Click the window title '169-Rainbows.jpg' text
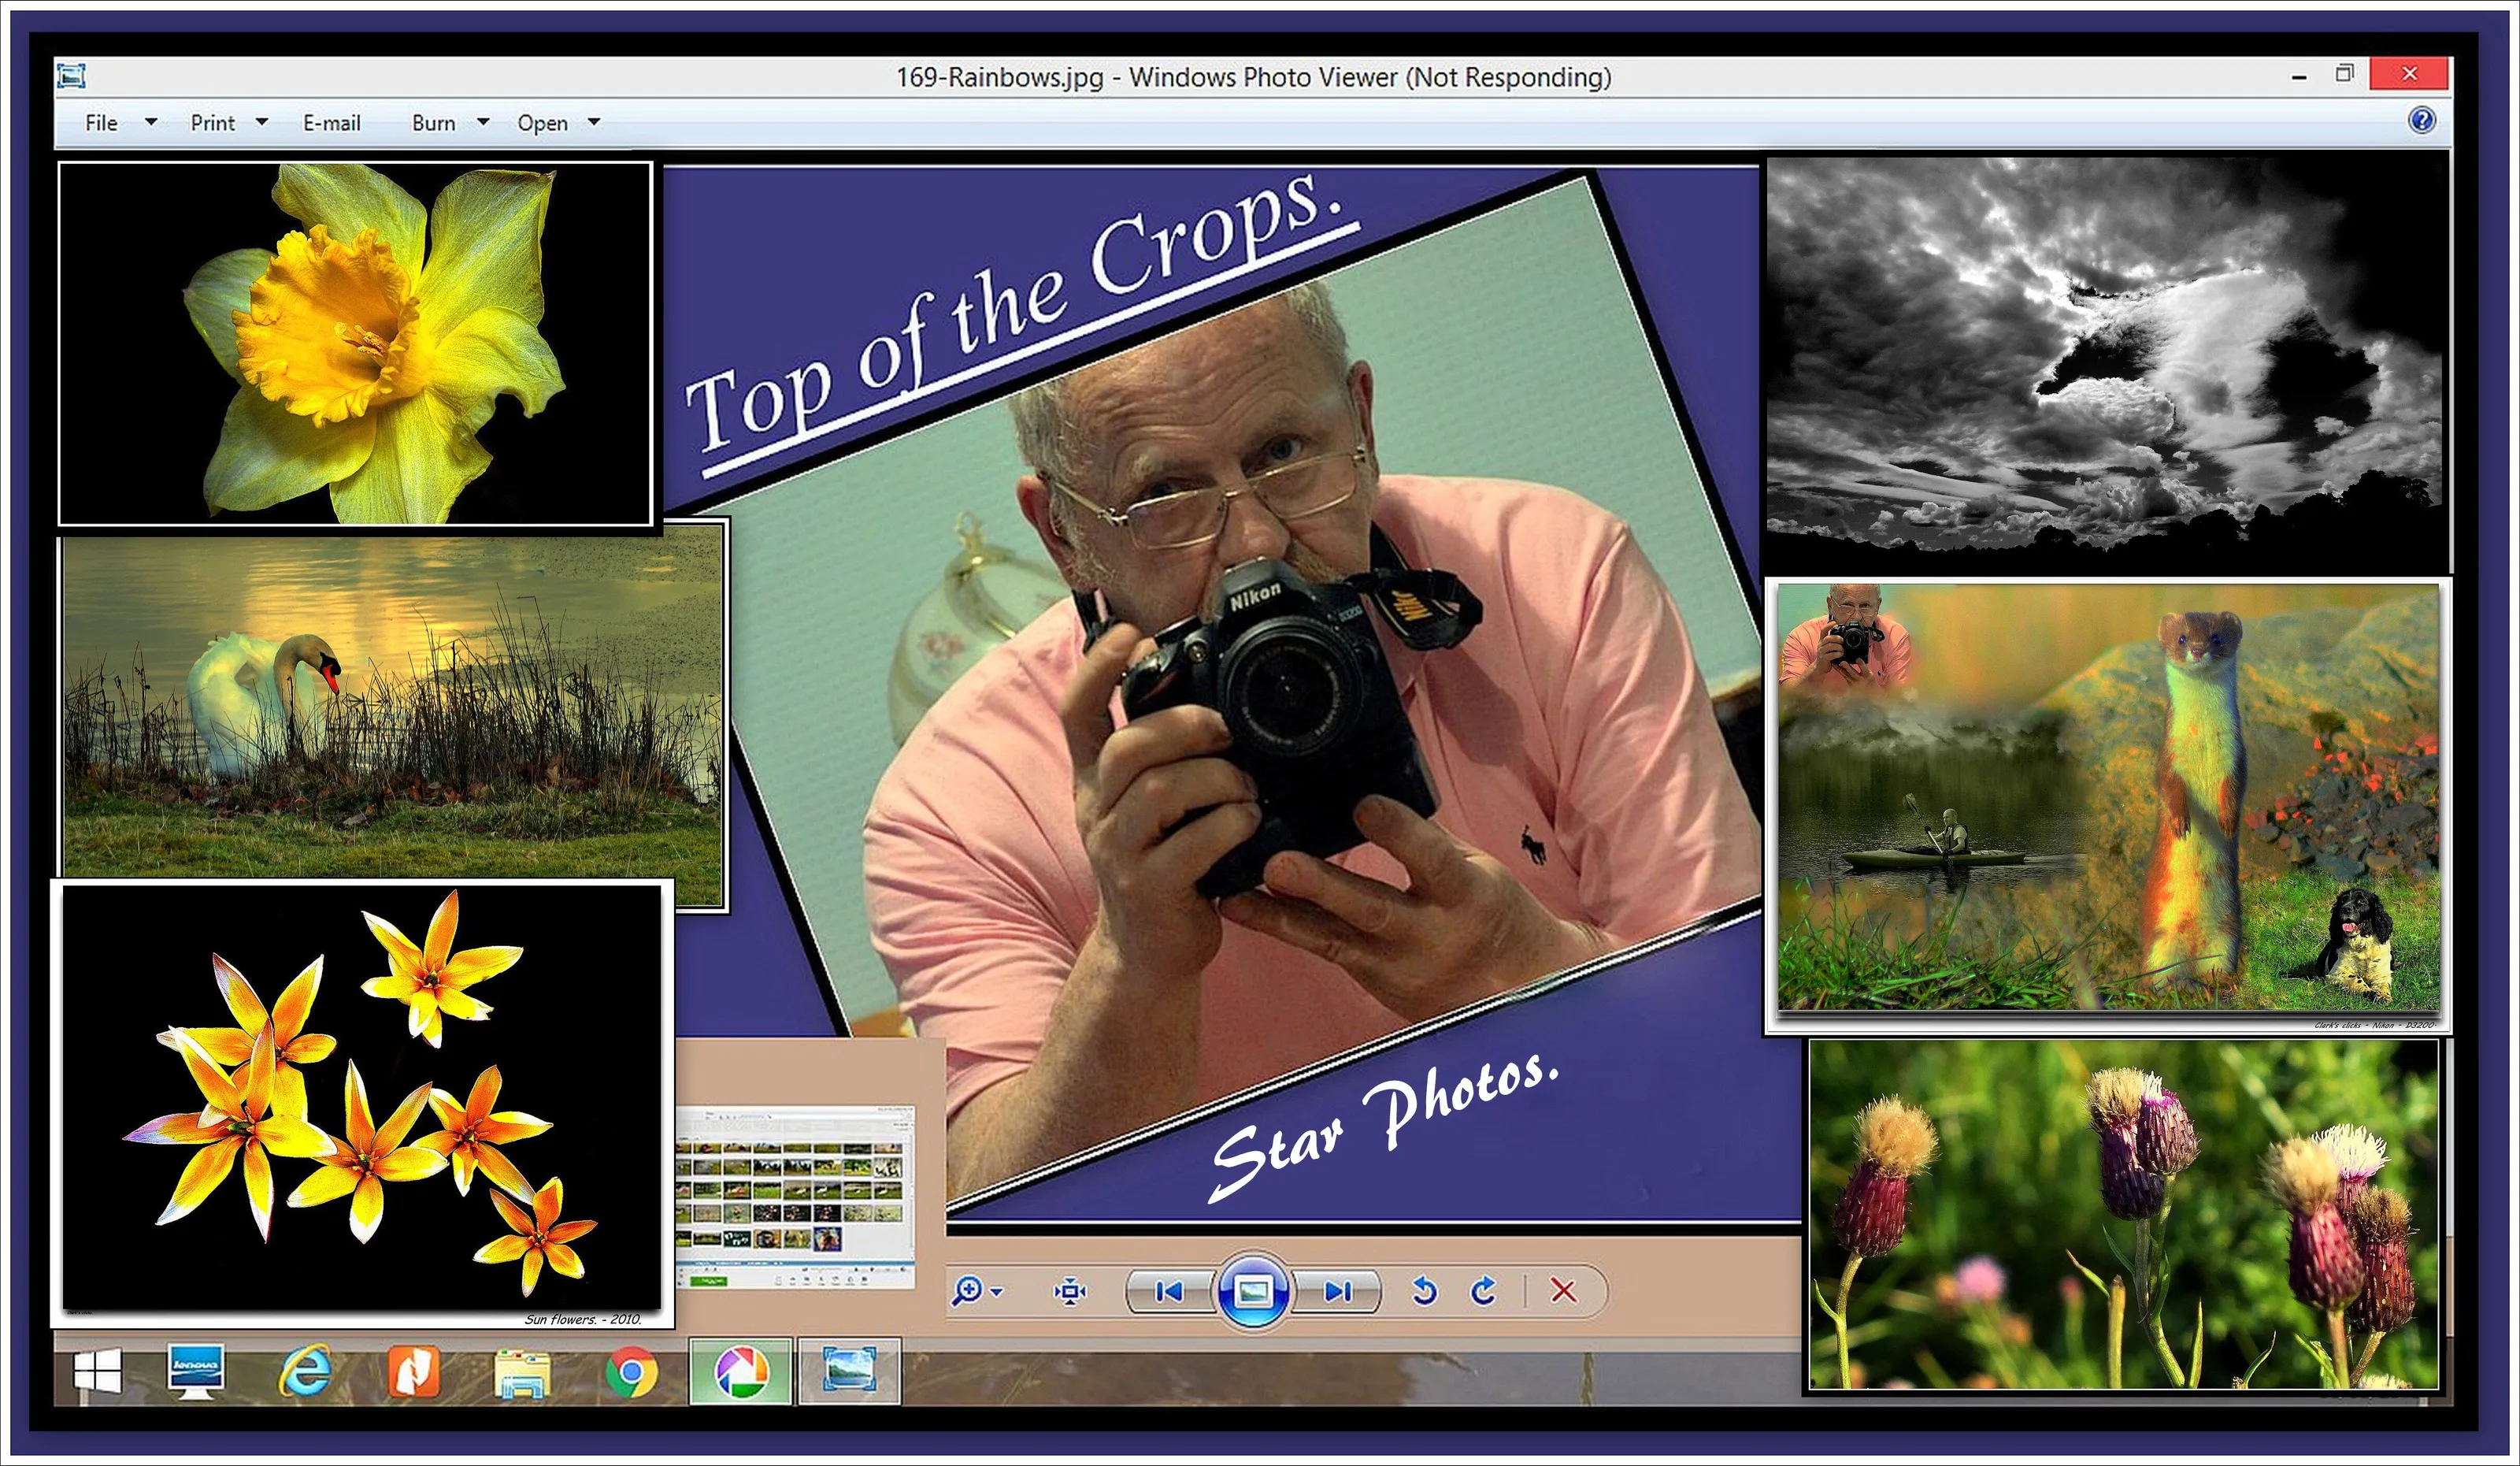 point(999,77)
